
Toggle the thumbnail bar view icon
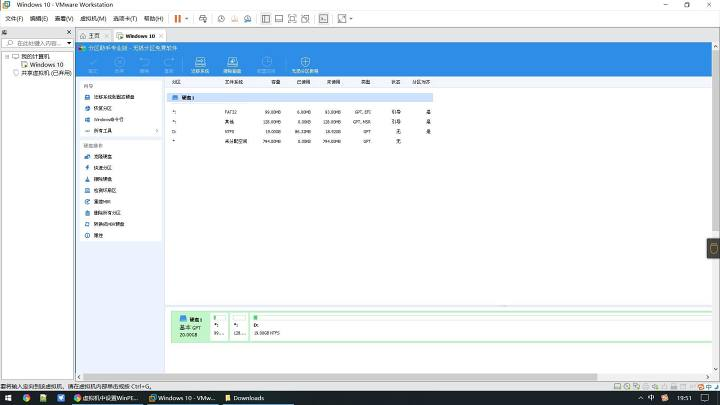point(279,19)
